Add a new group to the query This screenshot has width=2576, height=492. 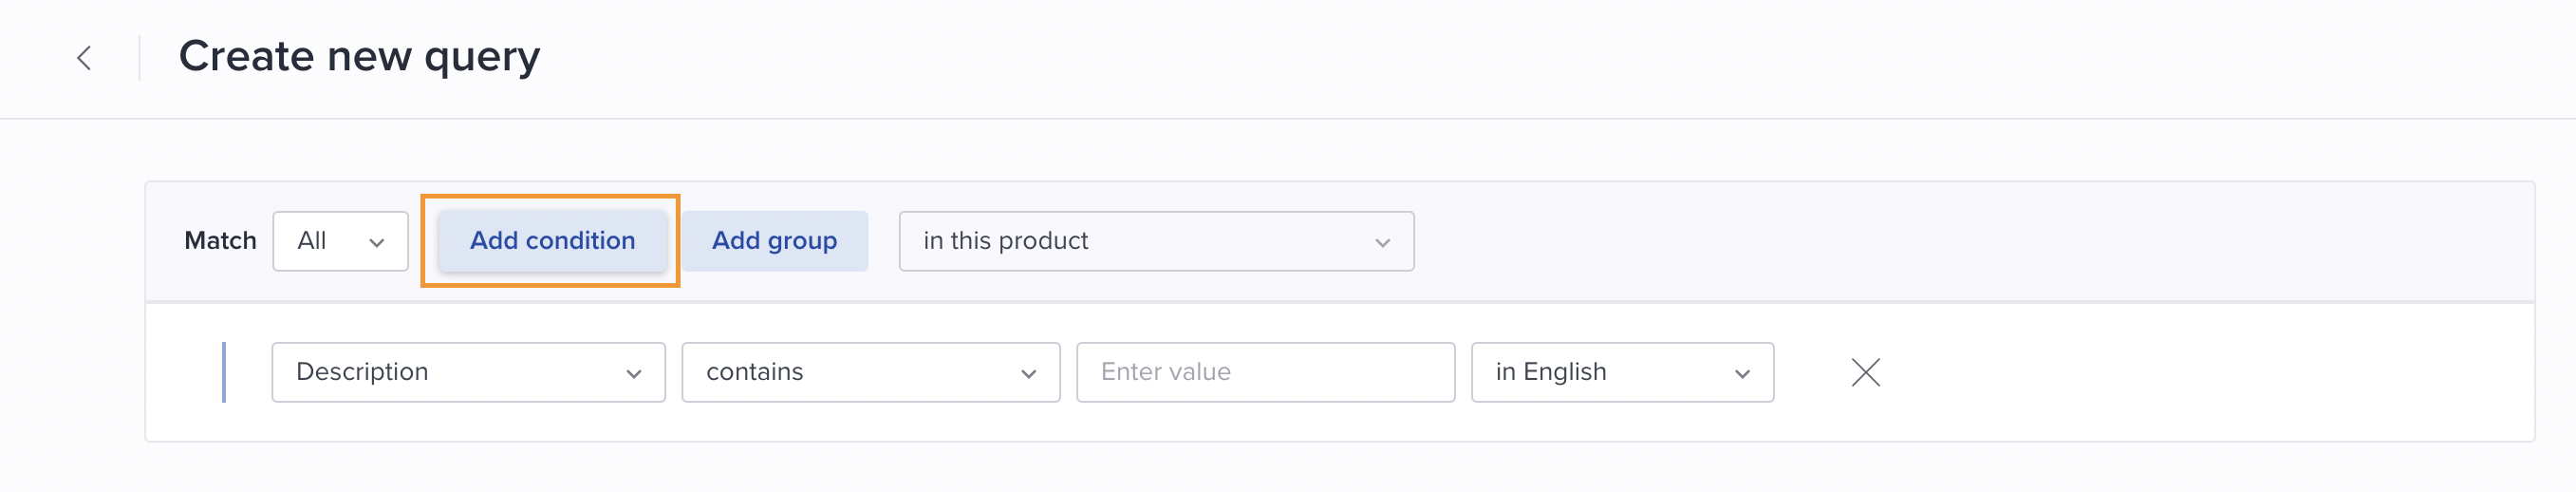pyautogui.click(x=775, y=241)
